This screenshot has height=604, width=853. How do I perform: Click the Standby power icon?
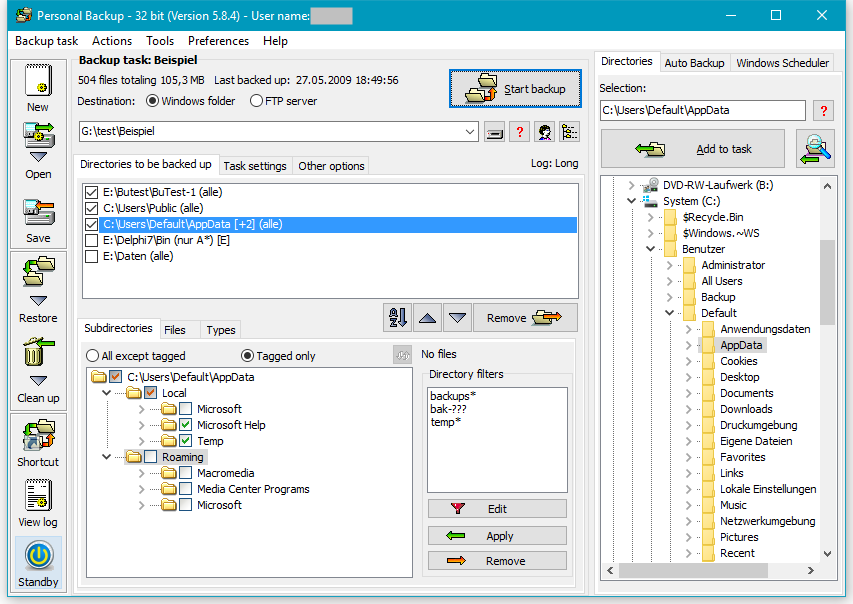[x=39, y=556]
